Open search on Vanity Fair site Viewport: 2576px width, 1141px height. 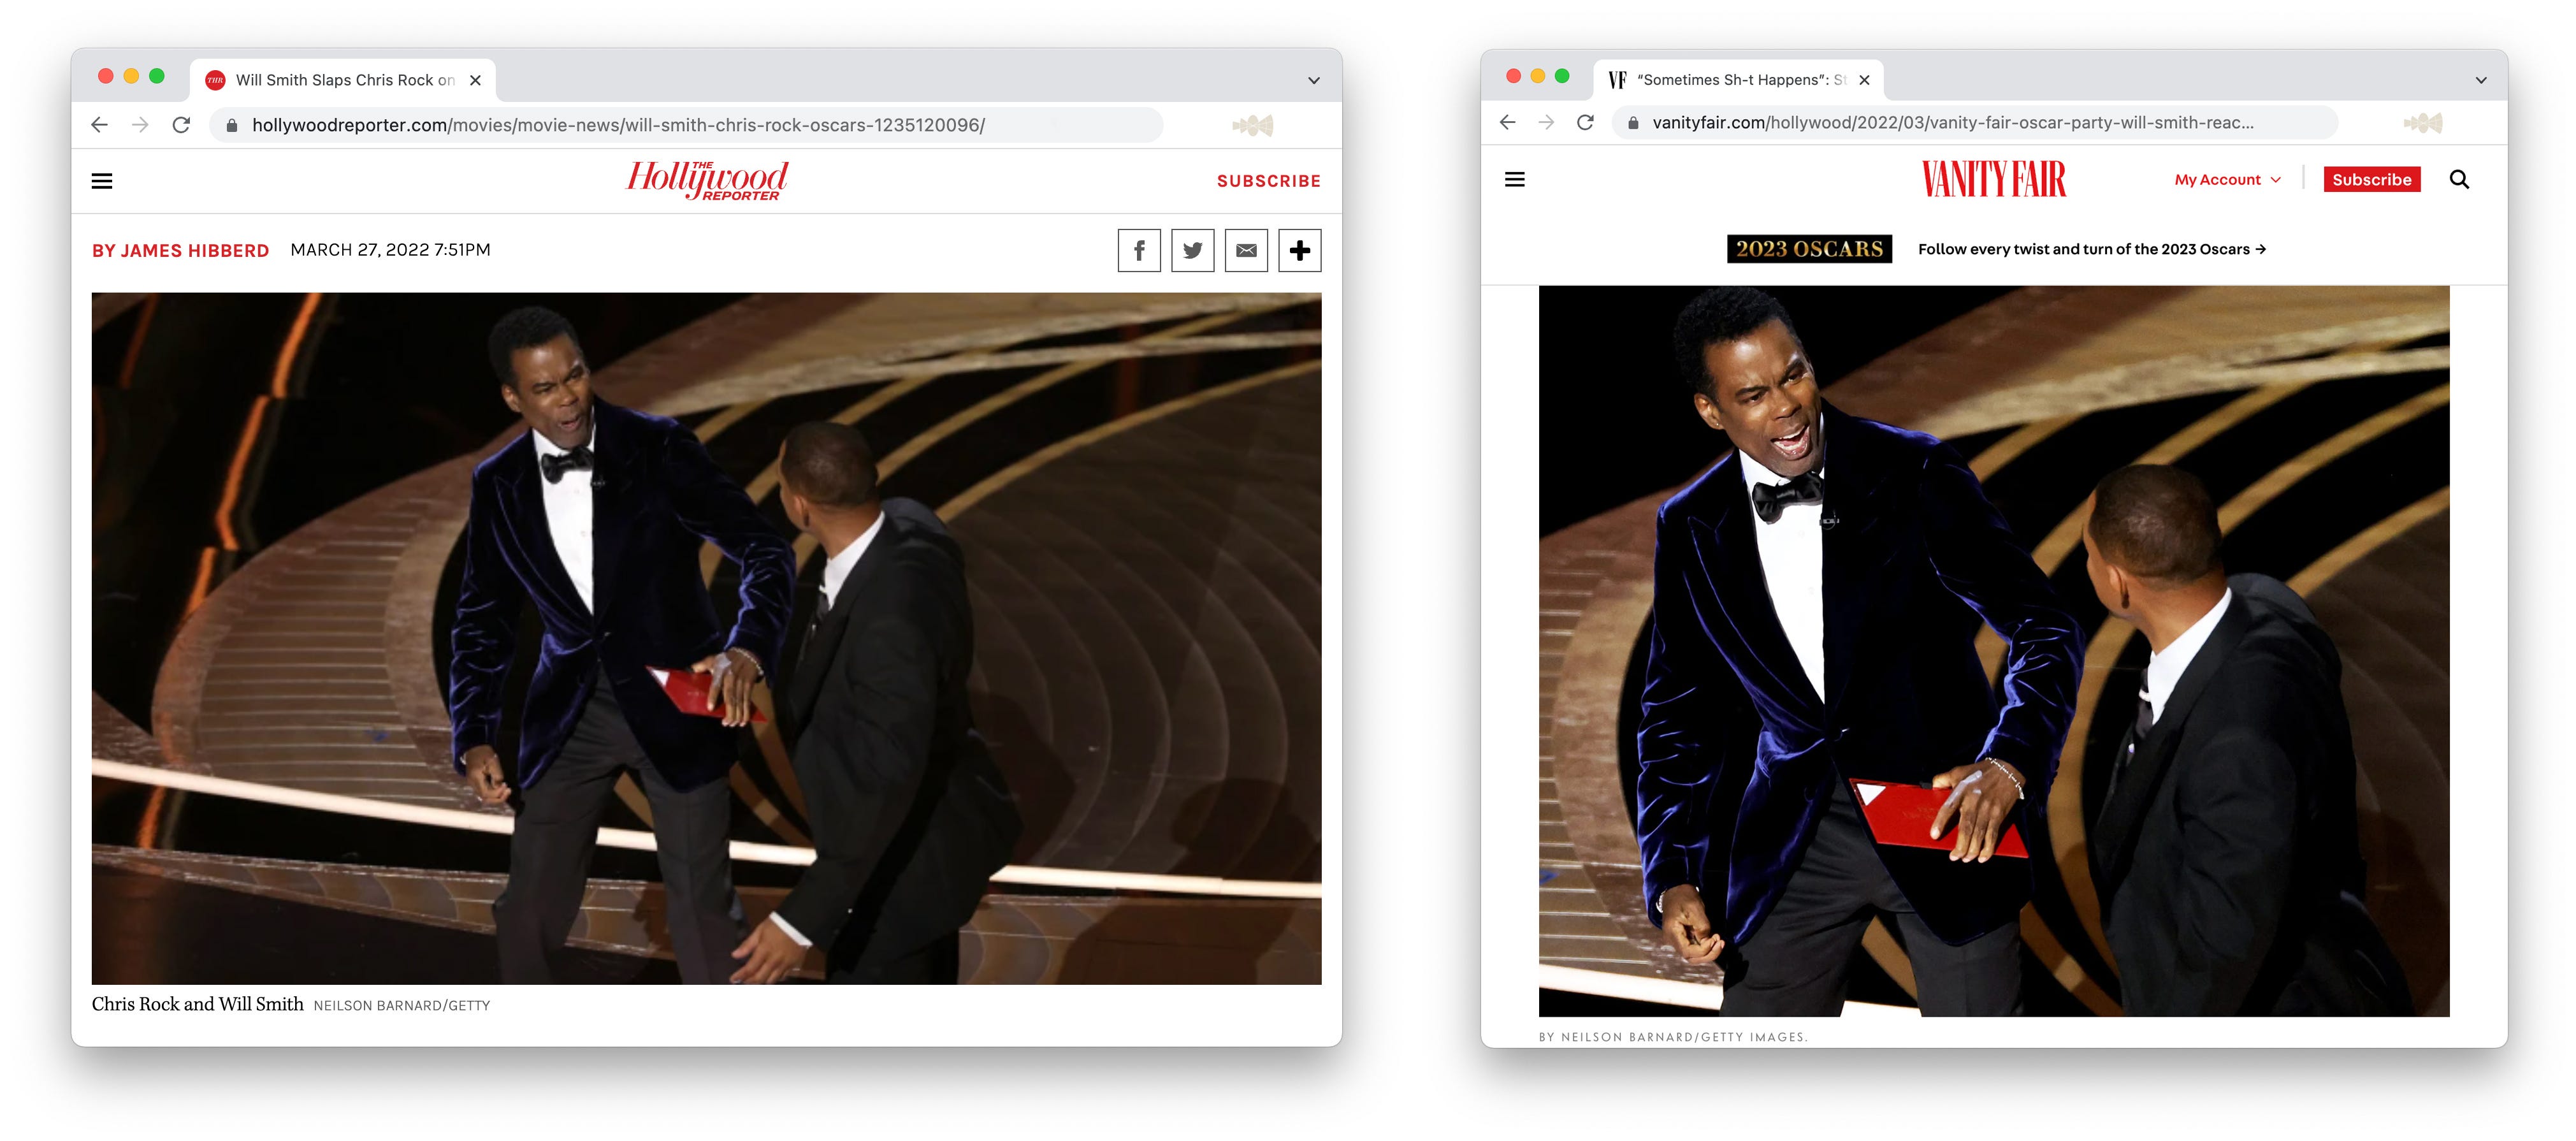click(2459, 179)
